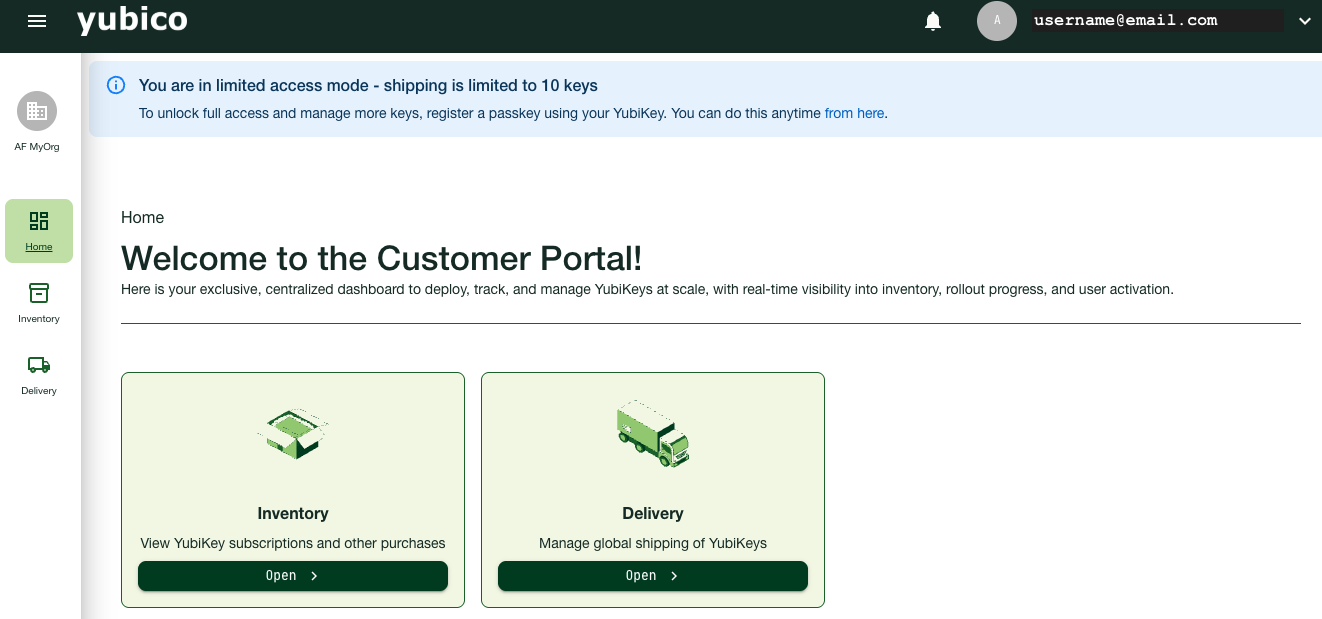Image resolution: width=1322 pixels, height=619 pixels.
Task: Open the hamburger navigation menu
Action: 37,21
